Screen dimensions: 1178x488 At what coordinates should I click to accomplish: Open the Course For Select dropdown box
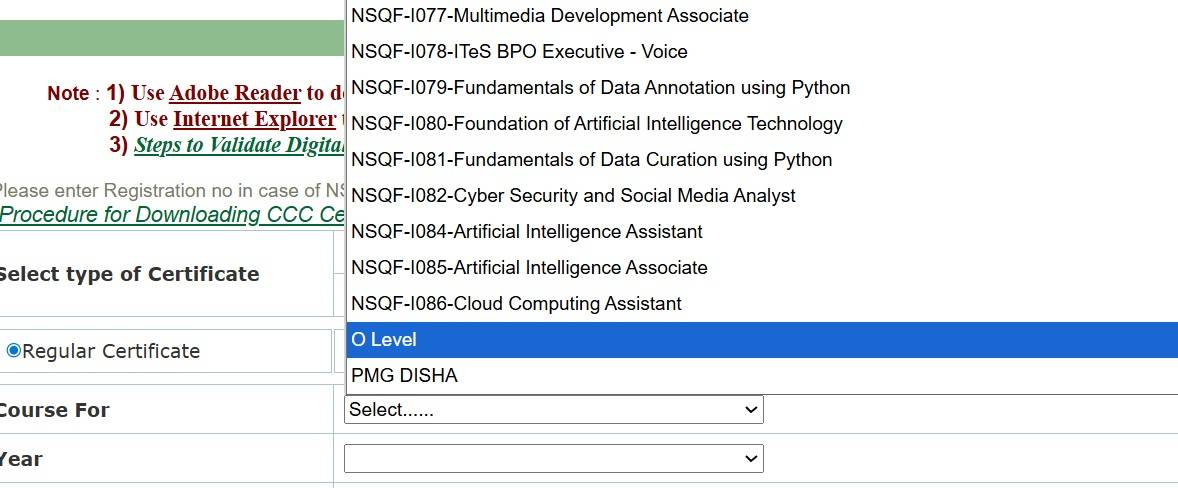click(x=540, y=410)
